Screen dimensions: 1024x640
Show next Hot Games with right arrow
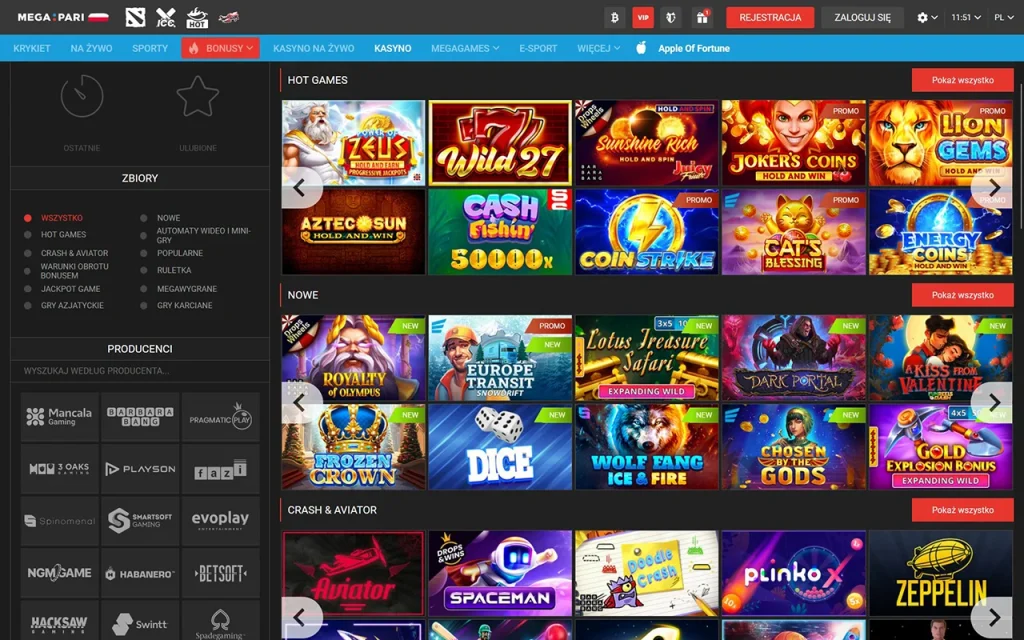(x=993, y=188)
